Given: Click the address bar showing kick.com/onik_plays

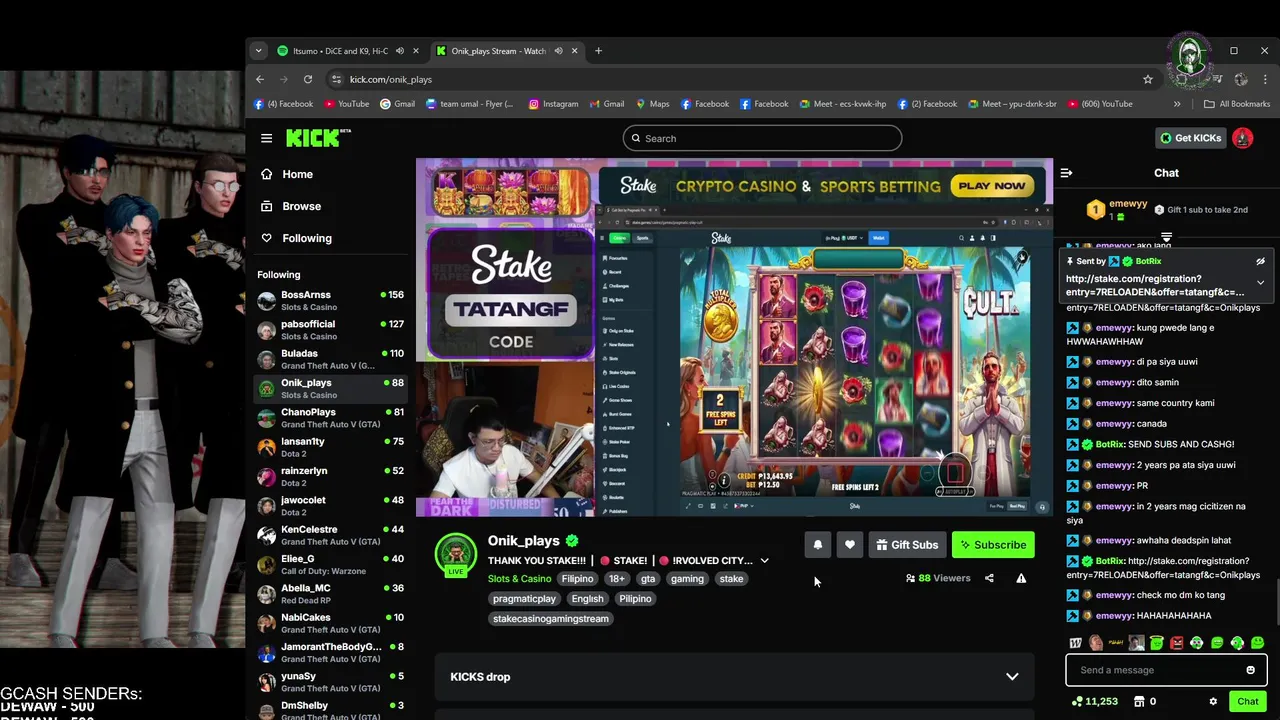Looking at the screenshot, I should click(x=740, y=79).
